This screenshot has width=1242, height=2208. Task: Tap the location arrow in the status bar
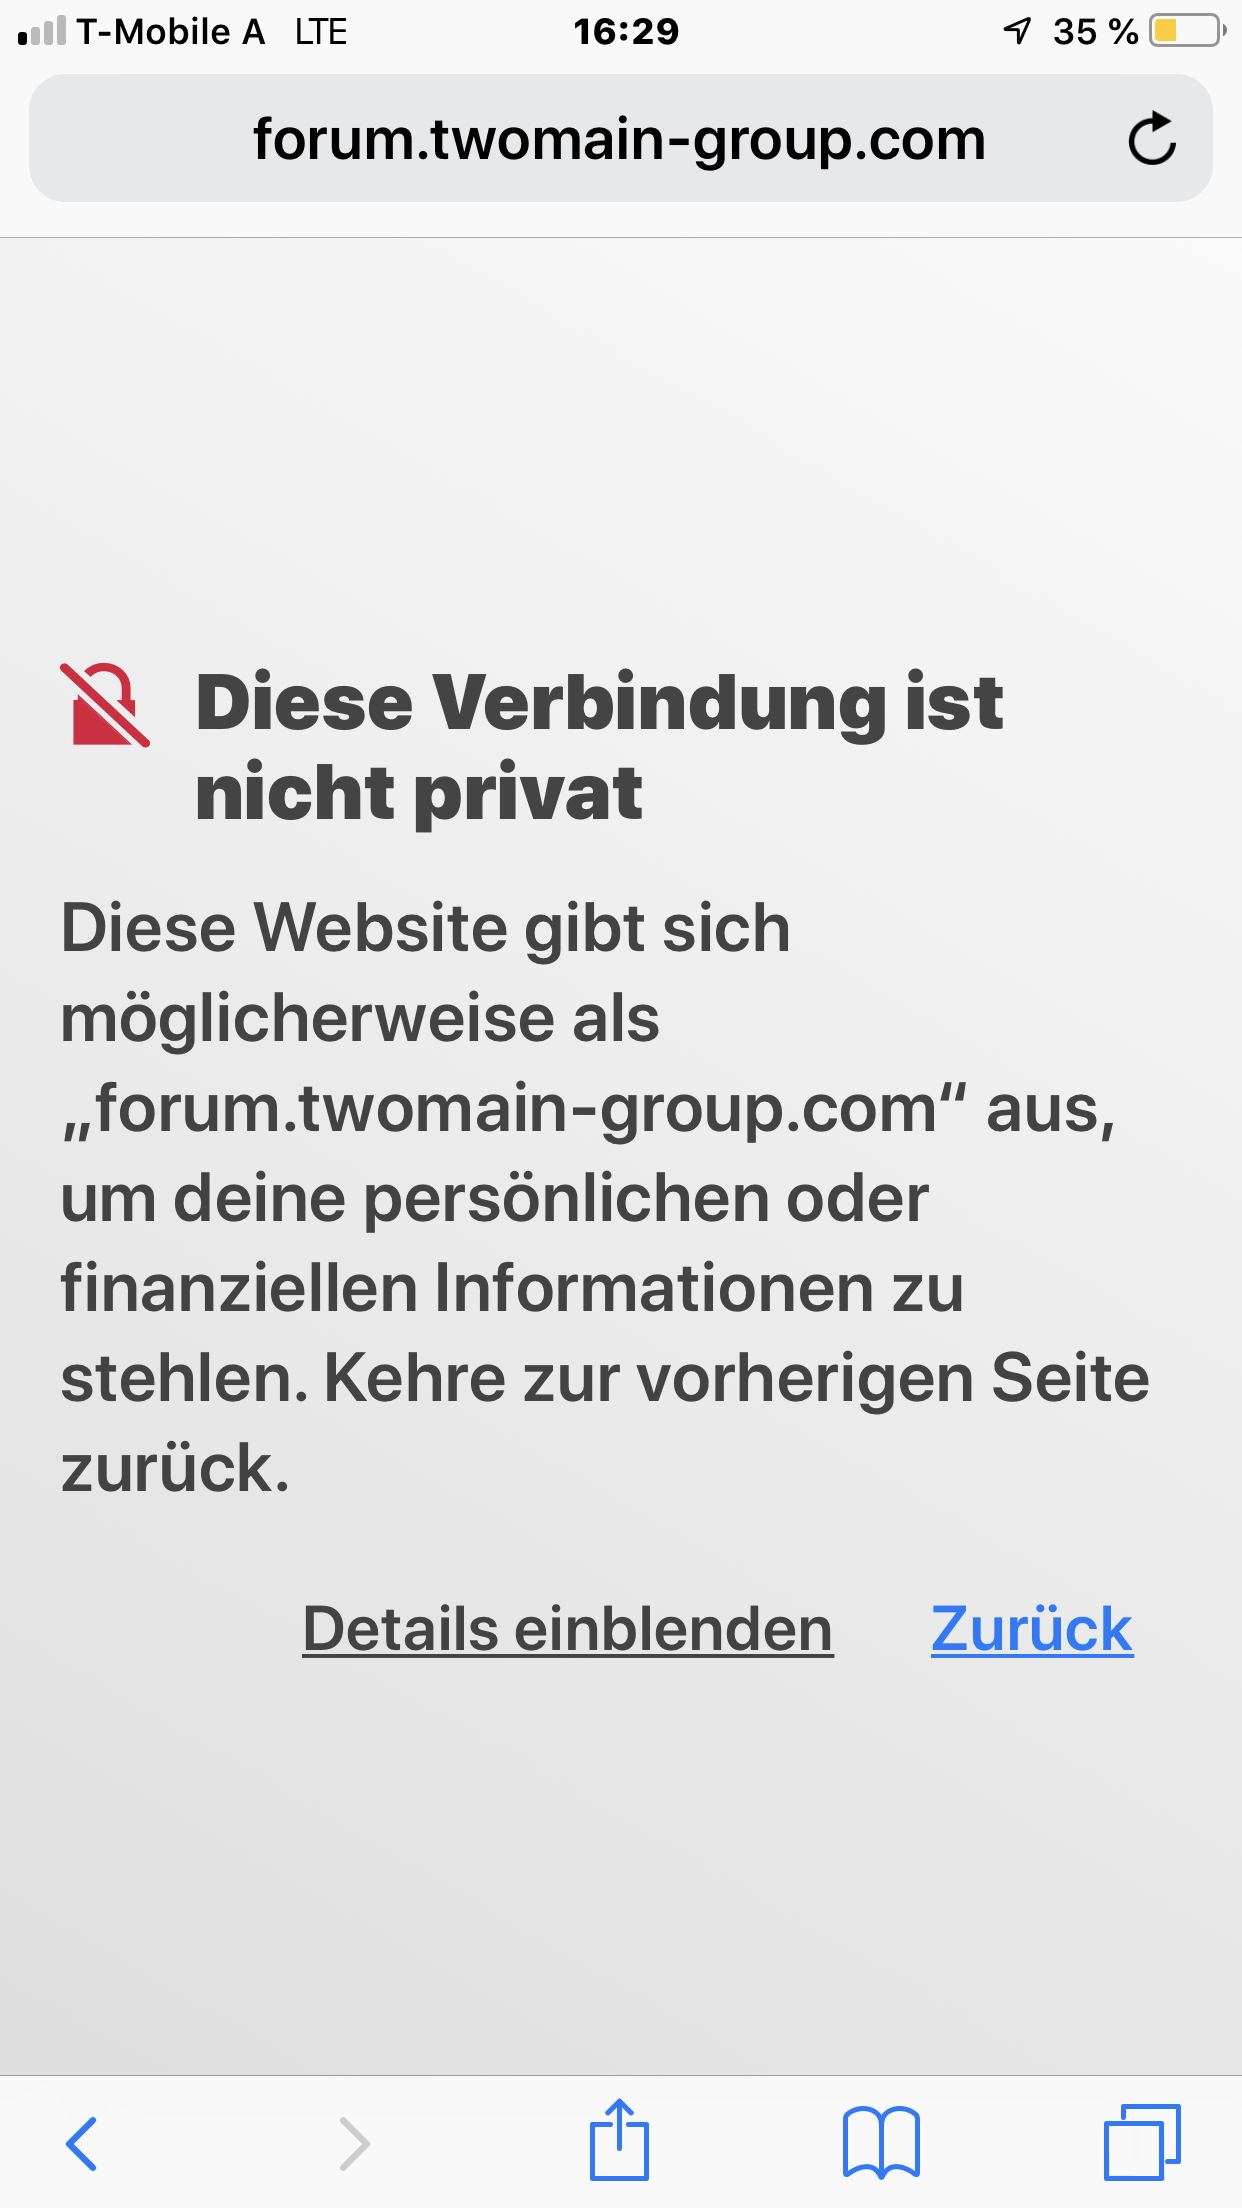1017,31
